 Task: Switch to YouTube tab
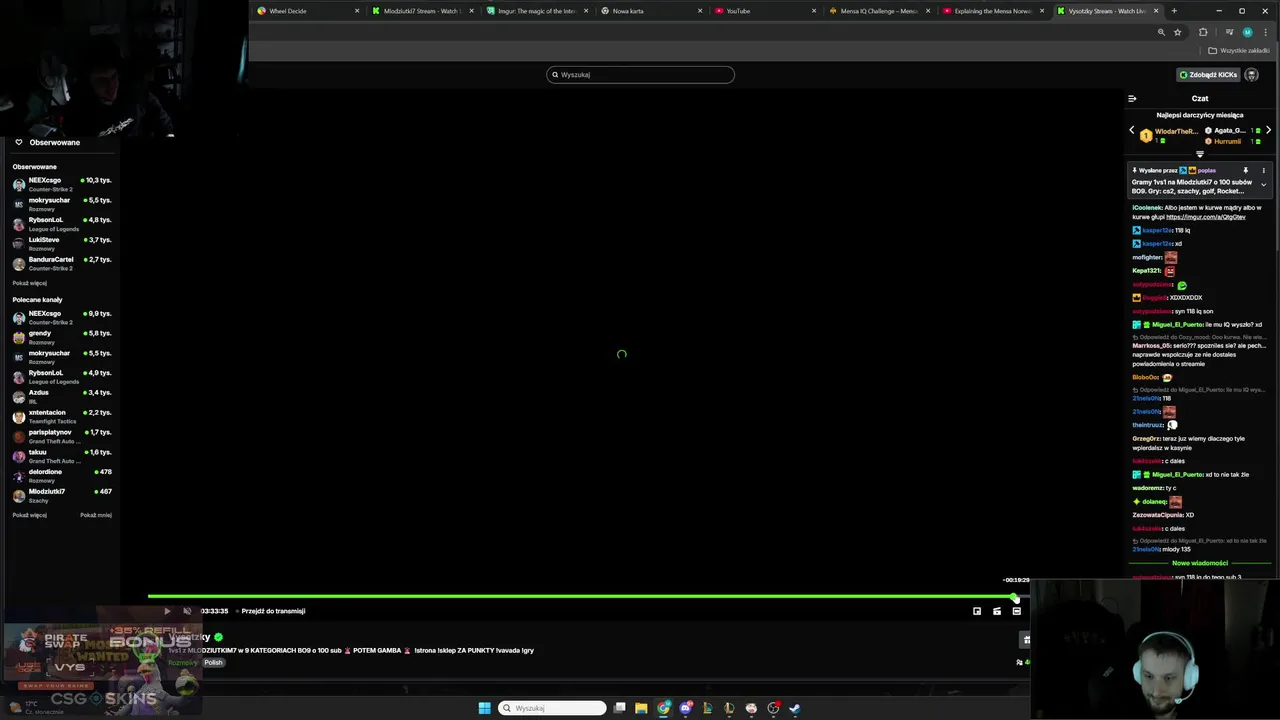click(765, 11)
